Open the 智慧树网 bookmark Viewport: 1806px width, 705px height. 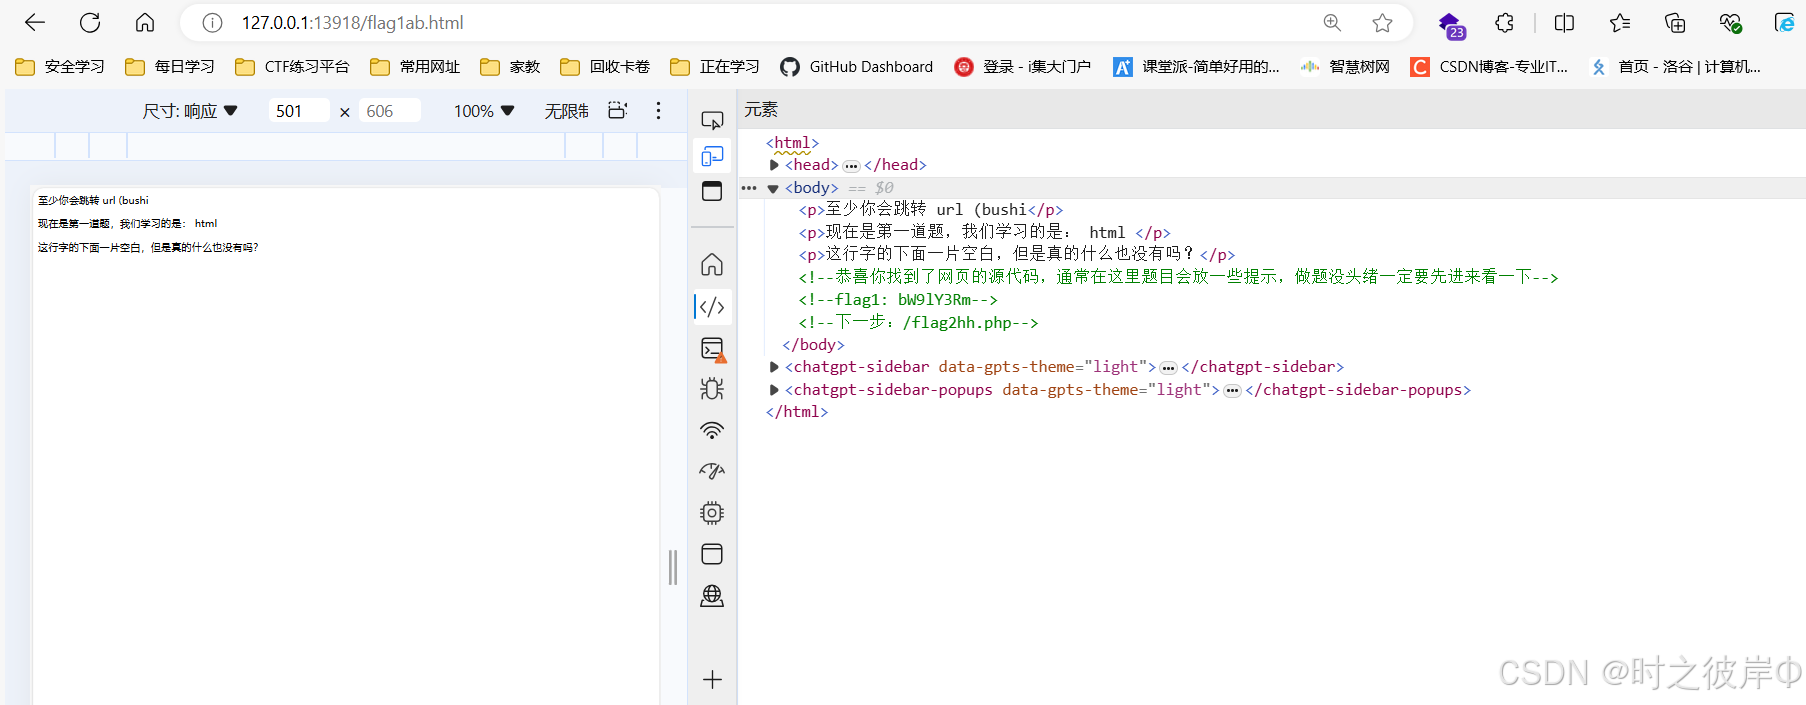coord(1345,67)
